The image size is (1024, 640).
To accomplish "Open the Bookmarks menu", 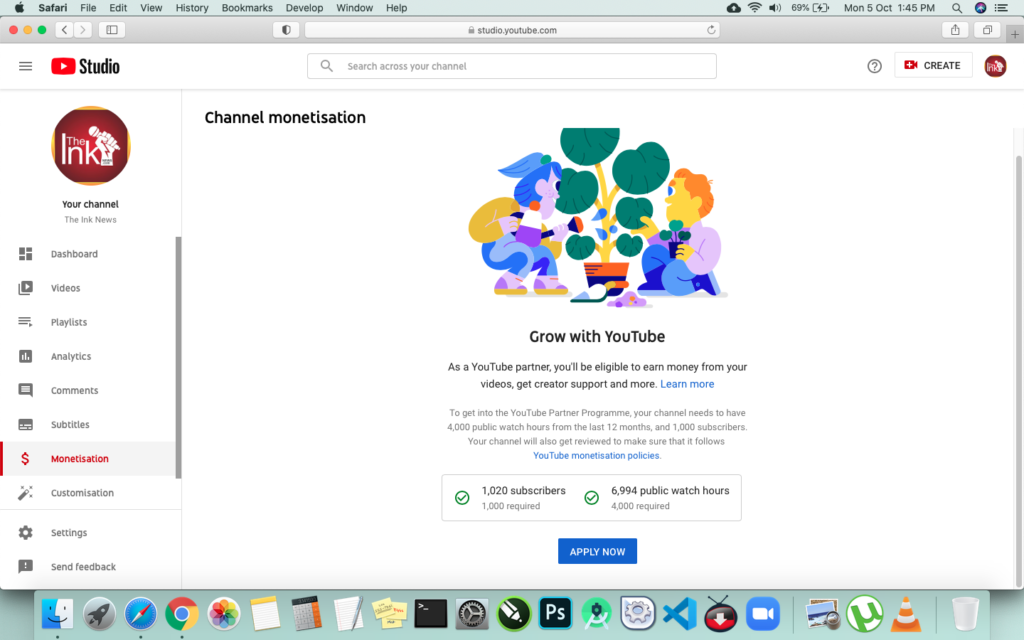I will (247, 8).
